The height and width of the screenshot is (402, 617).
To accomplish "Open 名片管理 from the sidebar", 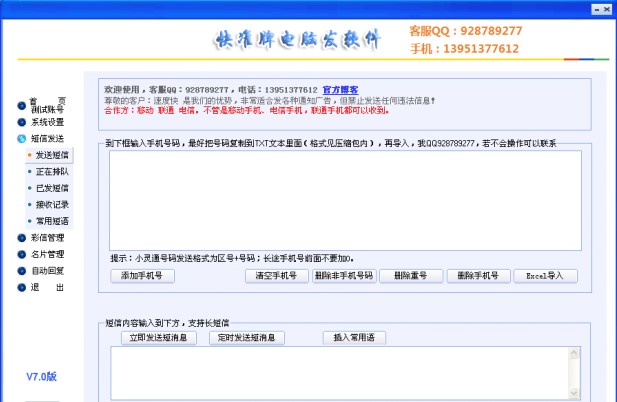I will pyautogui.click(x=46, y=254).
